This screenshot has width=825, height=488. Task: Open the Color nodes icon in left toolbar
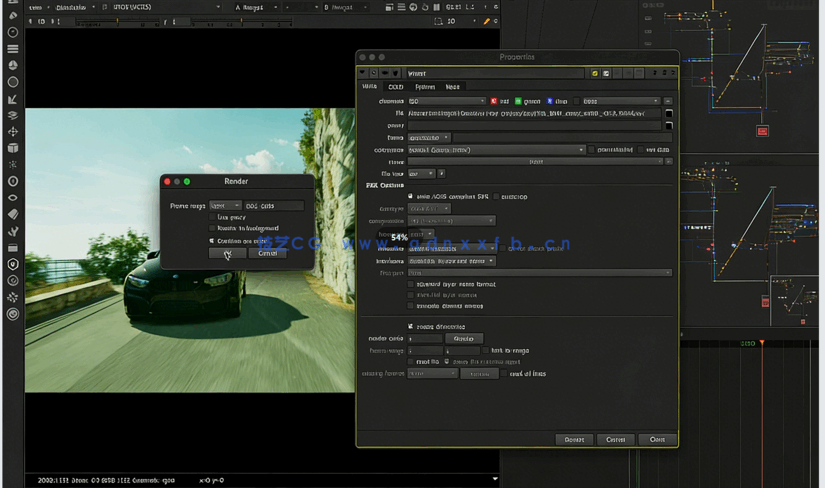[x=13, y=66]
